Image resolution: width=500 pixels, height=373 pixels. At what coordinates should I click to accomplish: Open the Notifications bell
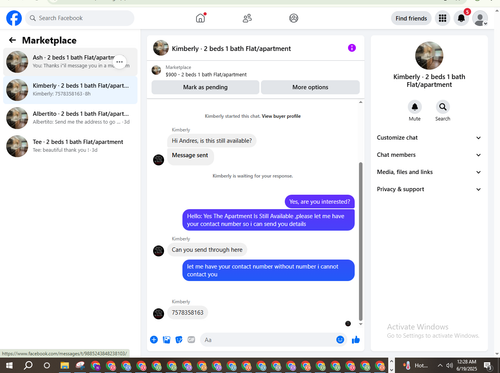[x=461, y=18]
